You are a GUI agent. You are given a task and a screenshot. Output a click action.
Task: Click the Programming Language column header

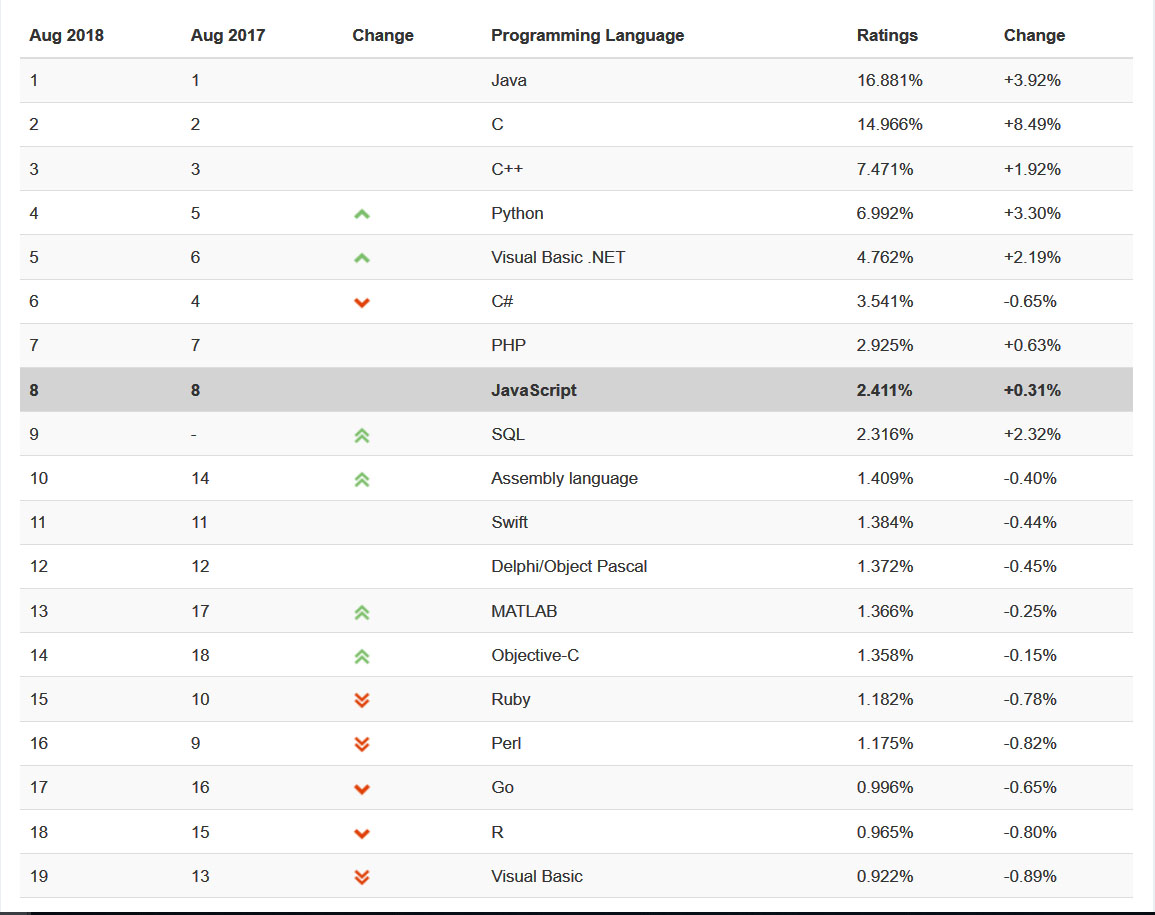[x=587, y=35]
